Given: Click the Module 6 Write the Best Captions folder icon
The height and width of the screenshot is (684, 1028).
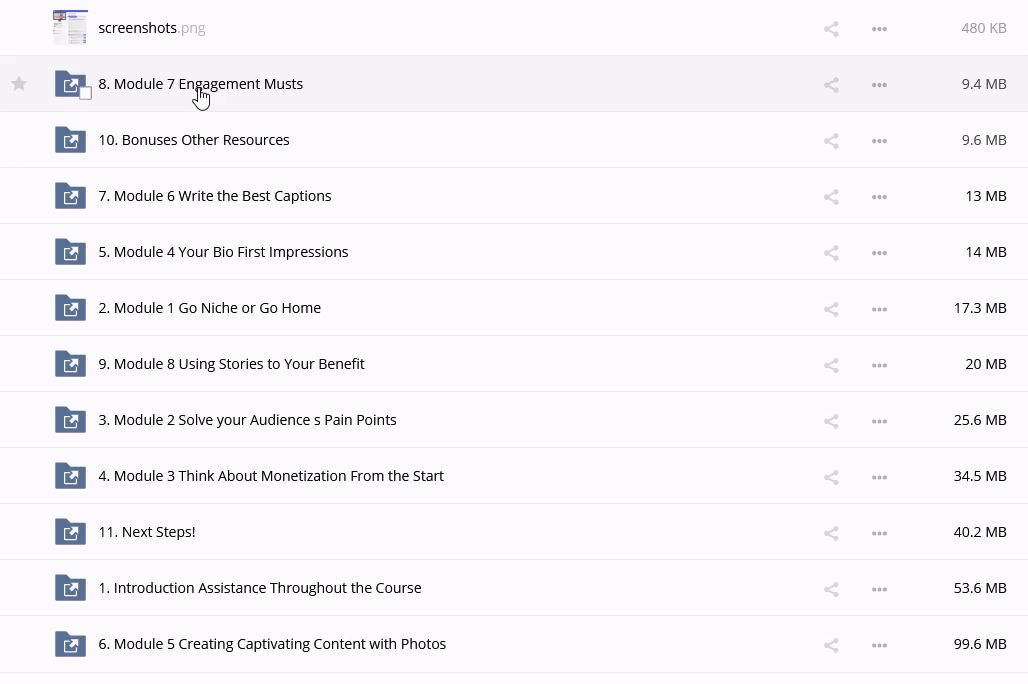Looking at the screenshot, I should [70, 196].
